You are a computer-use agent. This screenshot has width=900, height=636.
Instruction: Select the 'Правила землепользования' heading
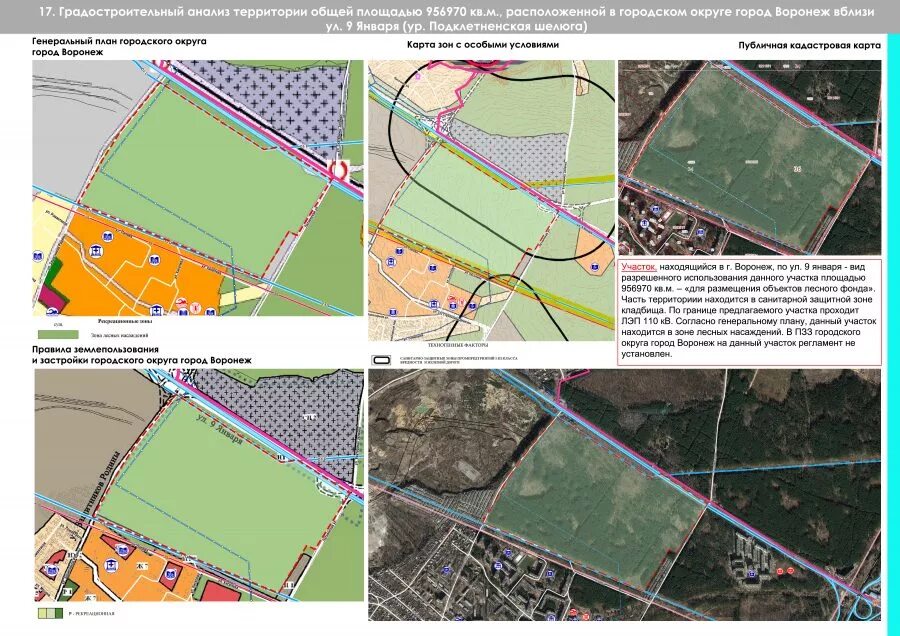click(142, 355)
